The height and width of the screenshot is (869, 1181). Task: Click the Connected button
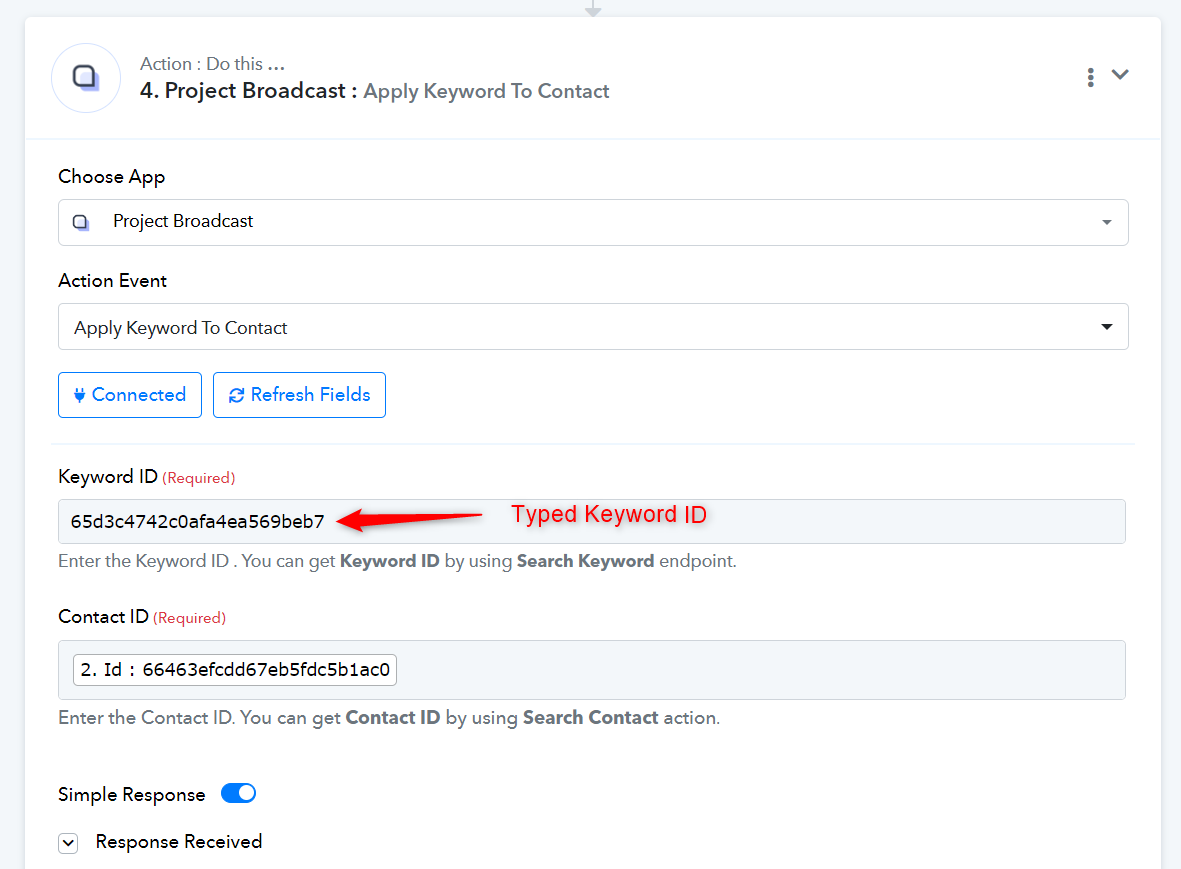coord(130,395)
